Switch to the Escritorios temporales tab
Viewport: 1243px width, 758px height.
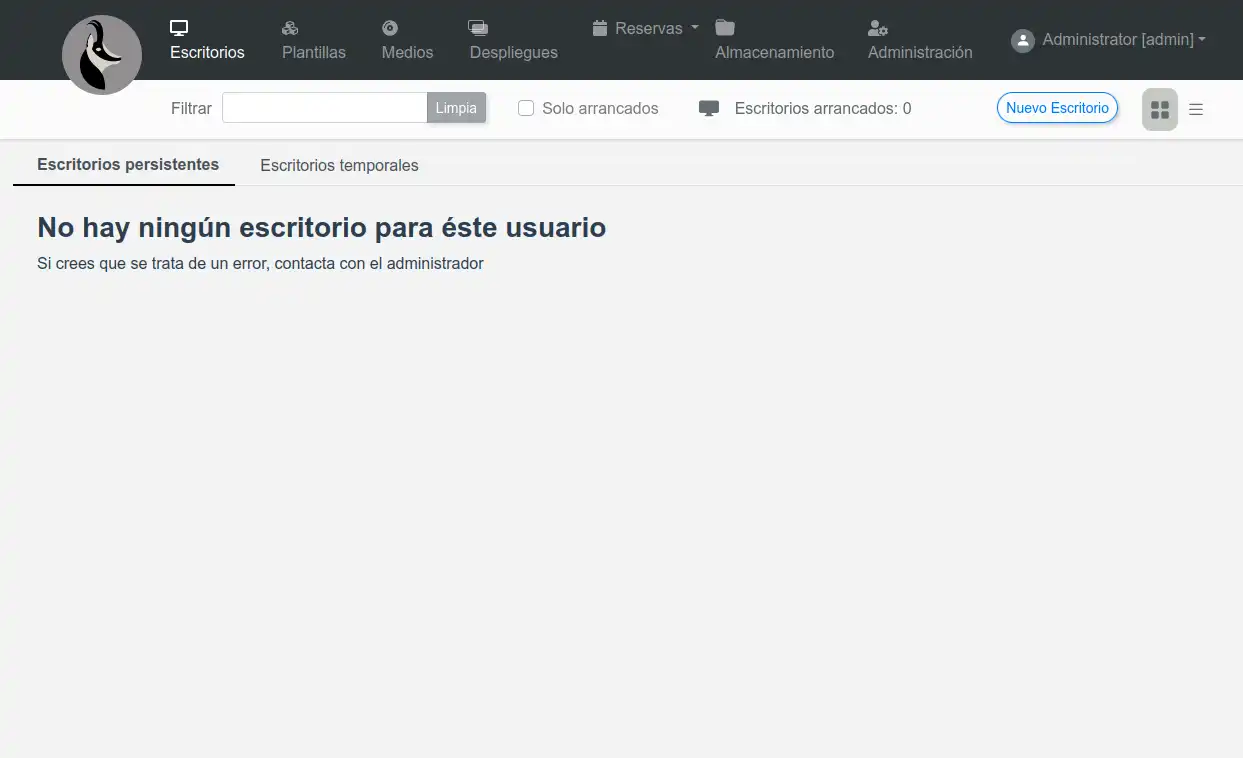click(339, 166)
